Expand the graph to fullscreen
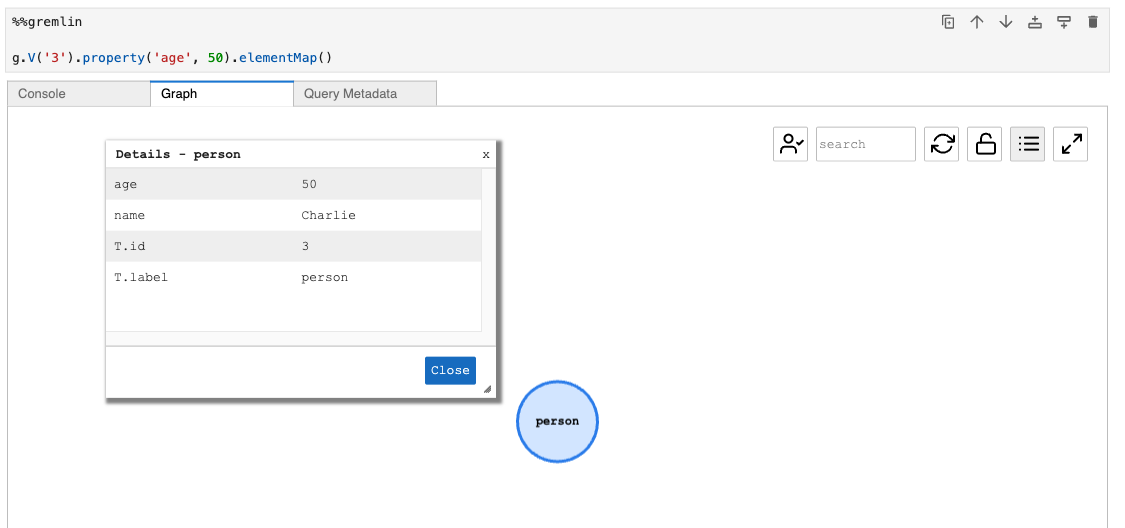The width and height of the screenshot is (1125, 528). [x=1071, y=144]
